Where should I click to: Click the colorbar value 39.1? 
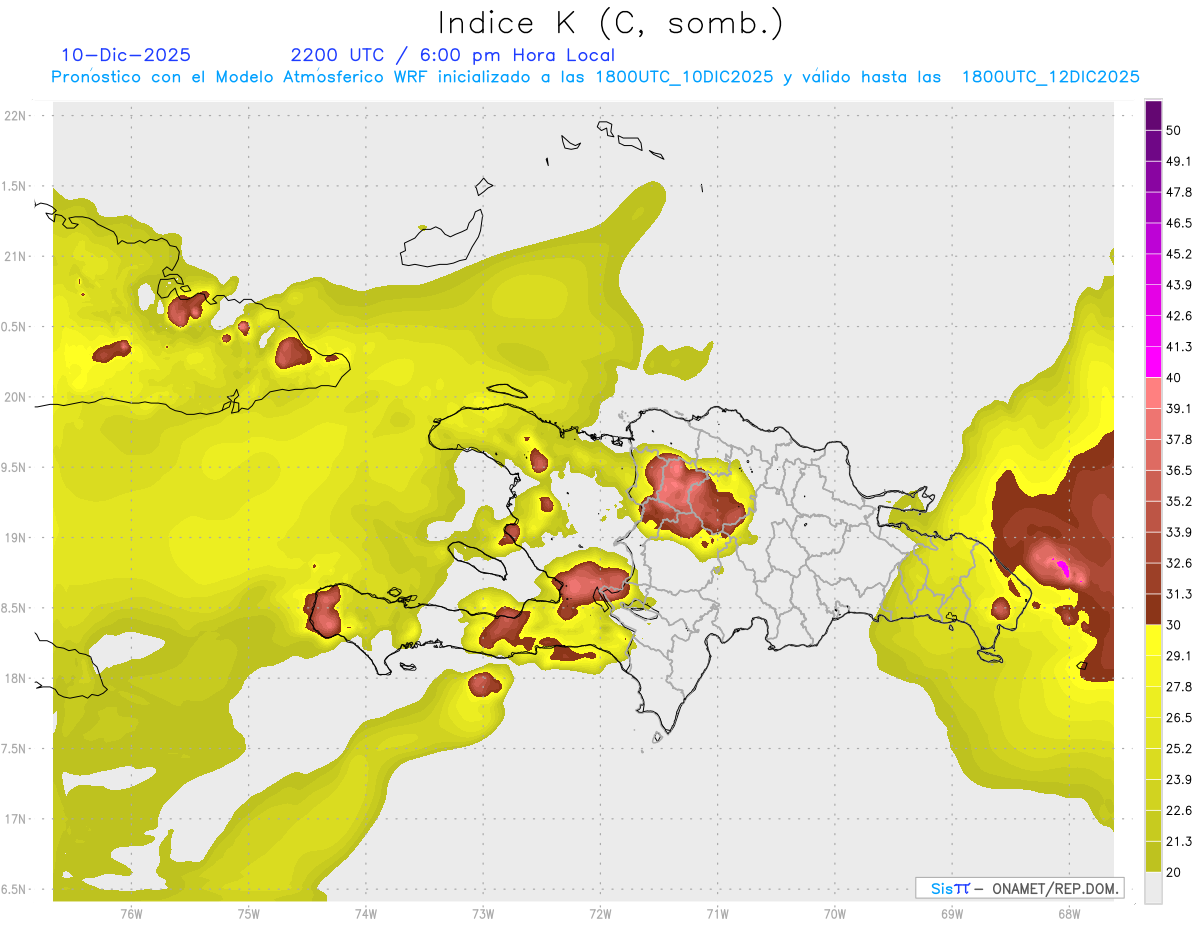click(x=1179, y=409)
